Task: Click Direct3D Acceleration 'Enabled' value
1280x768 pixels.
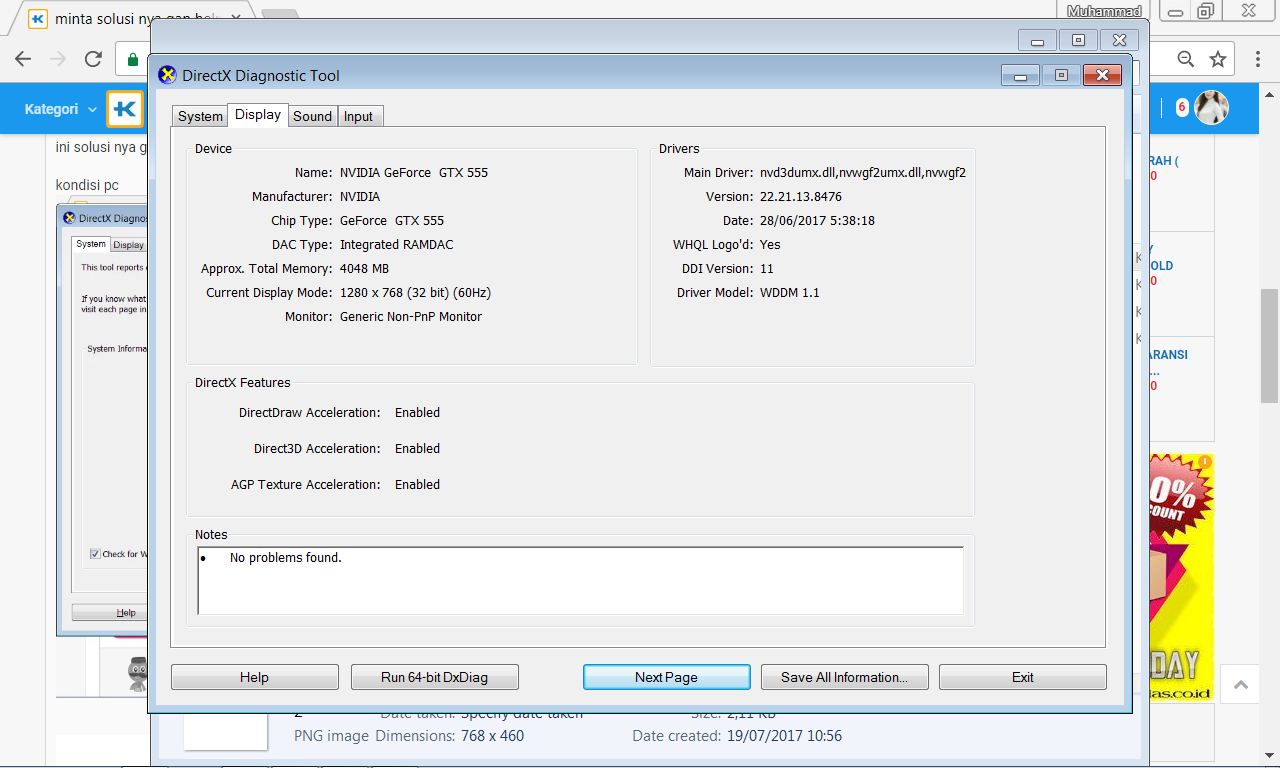Action: coord(417,448)
